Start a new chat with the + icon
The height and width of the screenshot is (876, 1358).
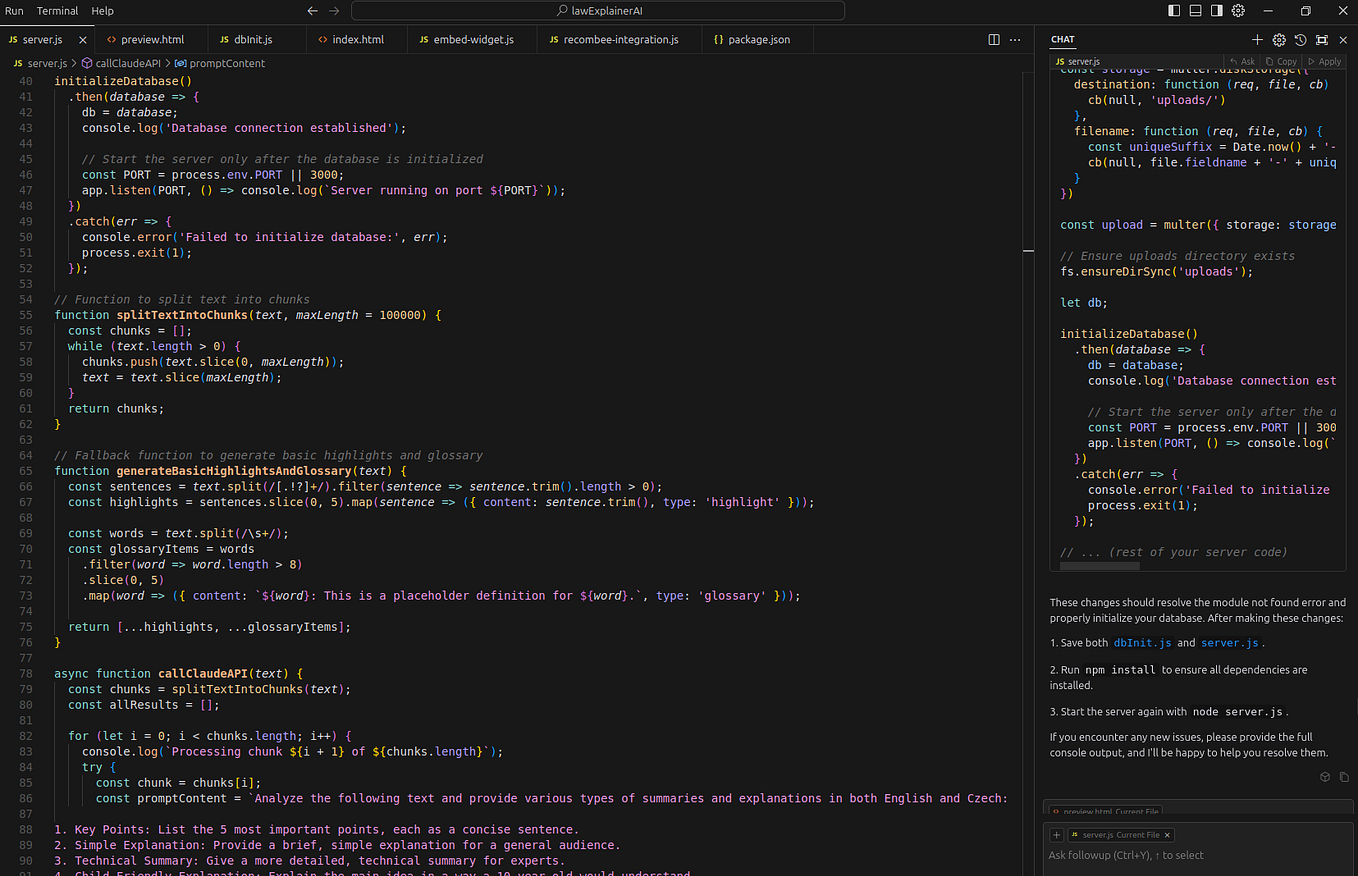[x=1257, y=39]
